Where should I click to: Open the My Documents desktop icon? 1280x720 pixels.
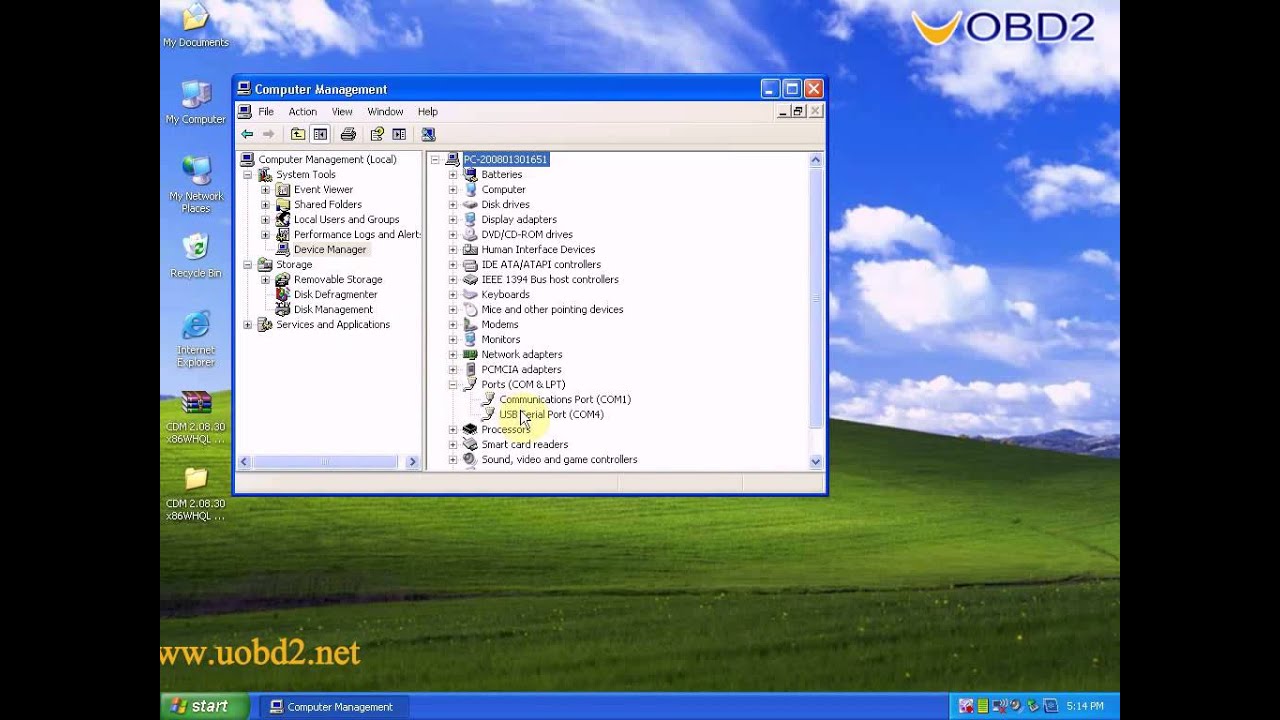(196, 27)
